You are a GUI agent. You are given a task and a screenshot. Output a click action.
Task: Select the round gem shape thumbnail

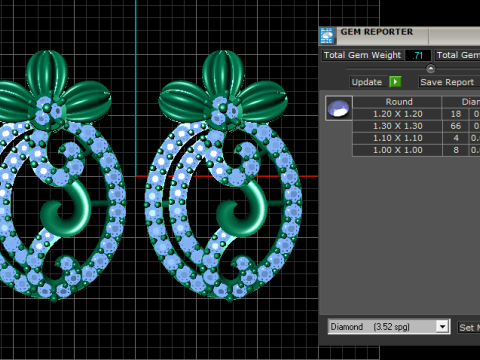click(x=339, y=108)
